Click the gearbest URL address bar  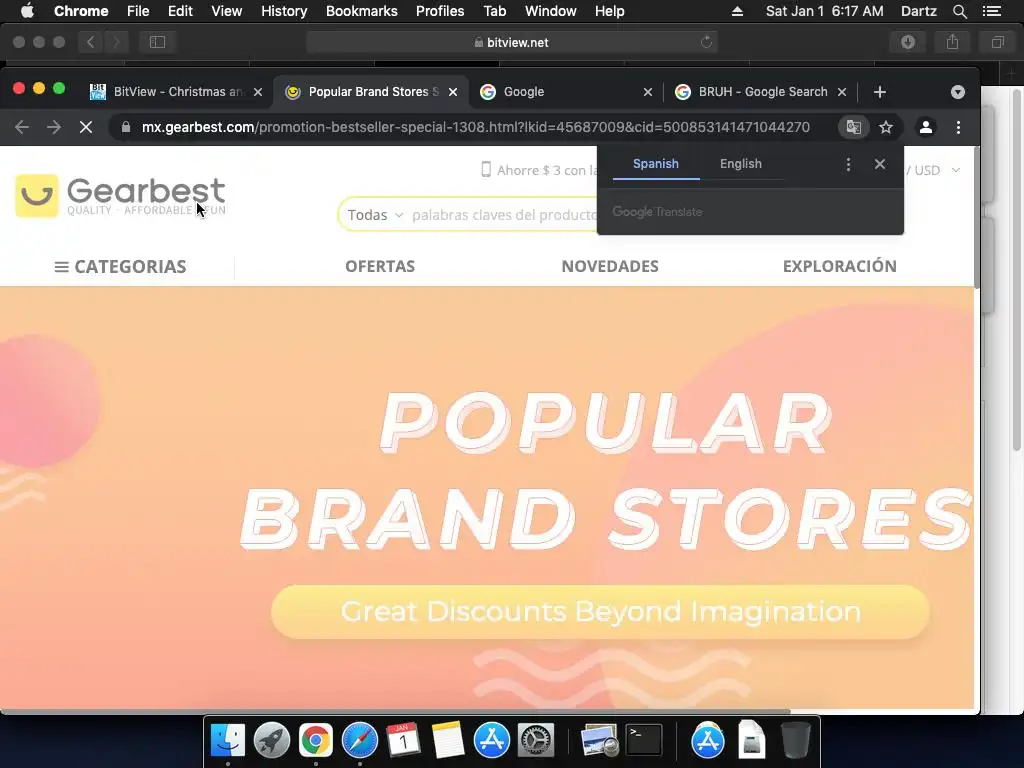475,127
